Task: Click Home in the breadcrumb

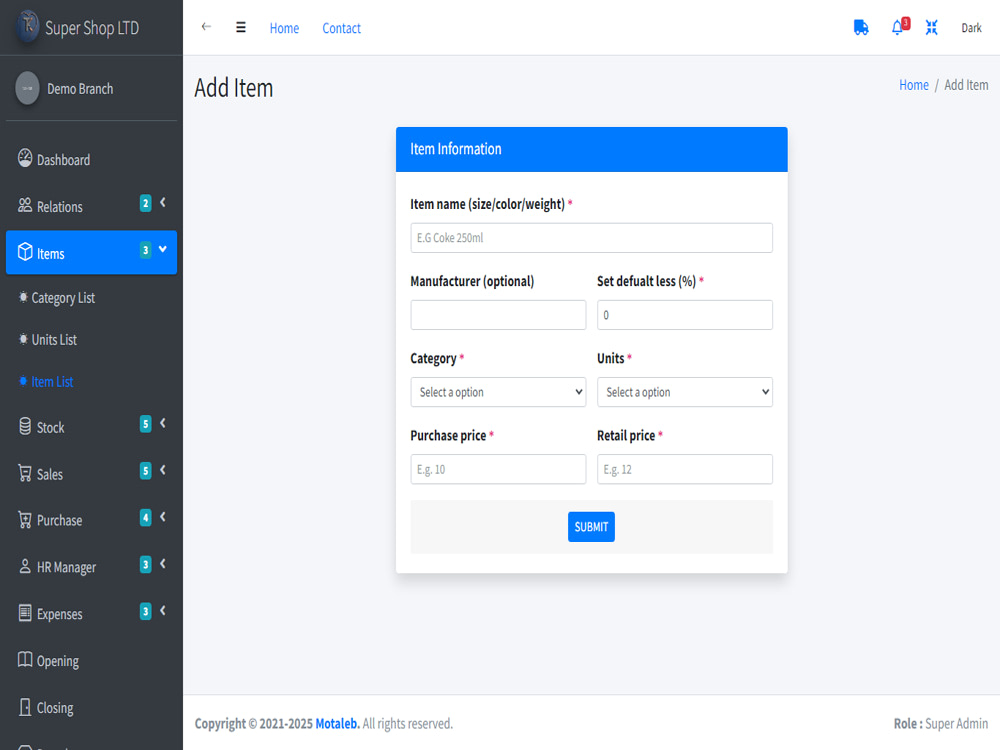Action: [913, 85]
